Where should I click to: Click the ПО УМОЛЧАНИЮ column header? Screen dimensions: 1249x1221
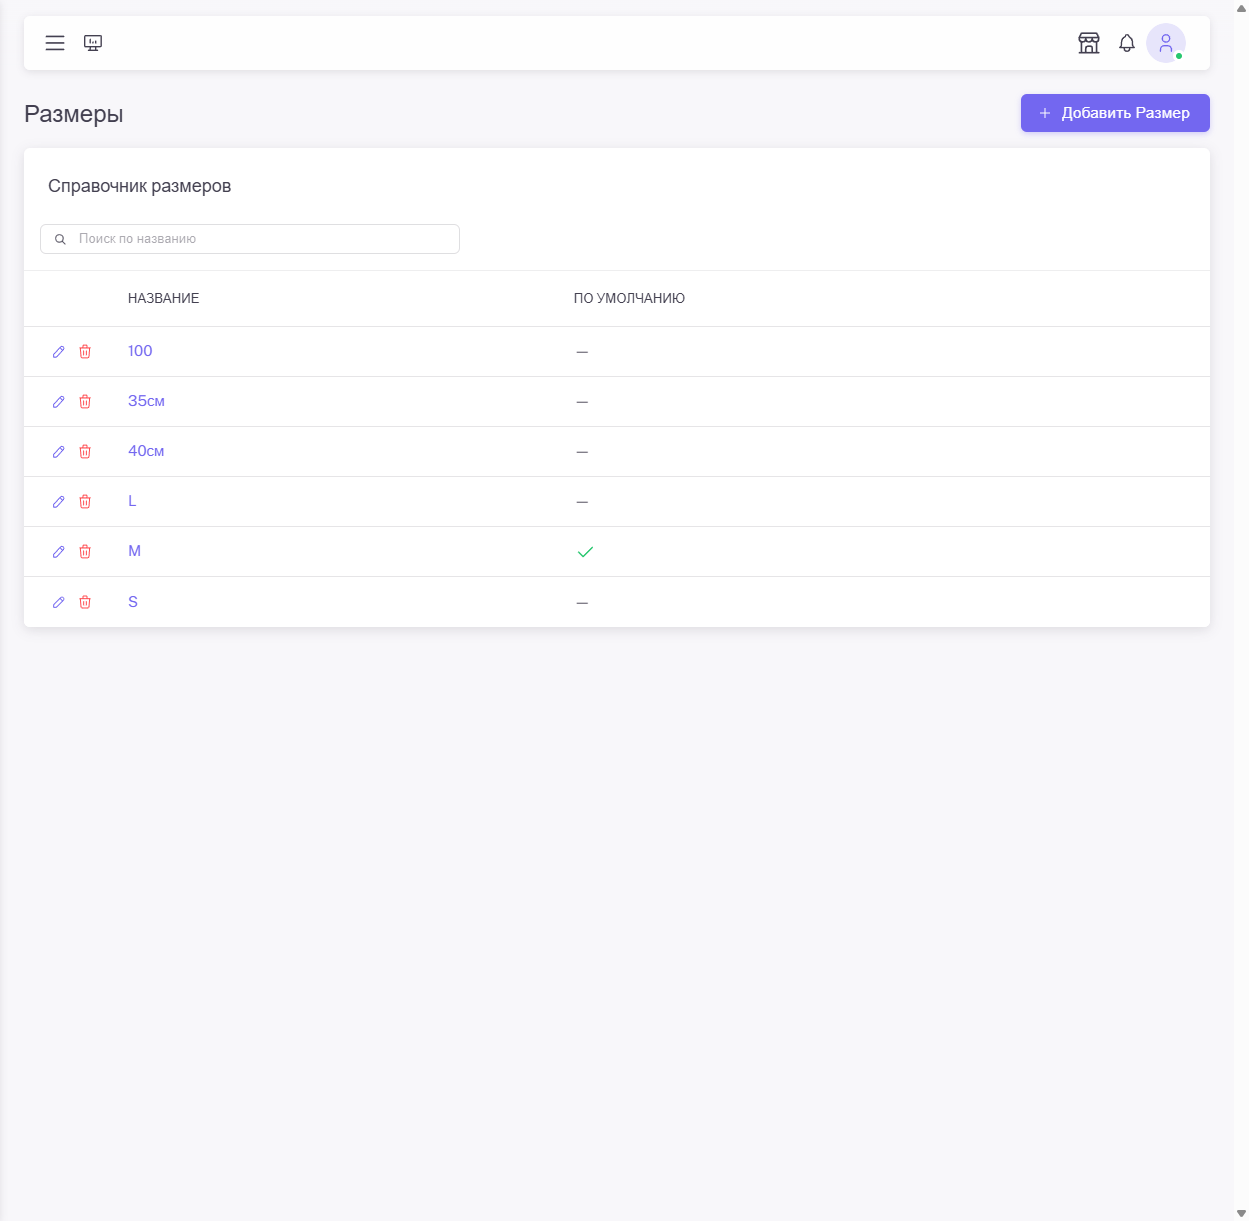click(629, 298)
